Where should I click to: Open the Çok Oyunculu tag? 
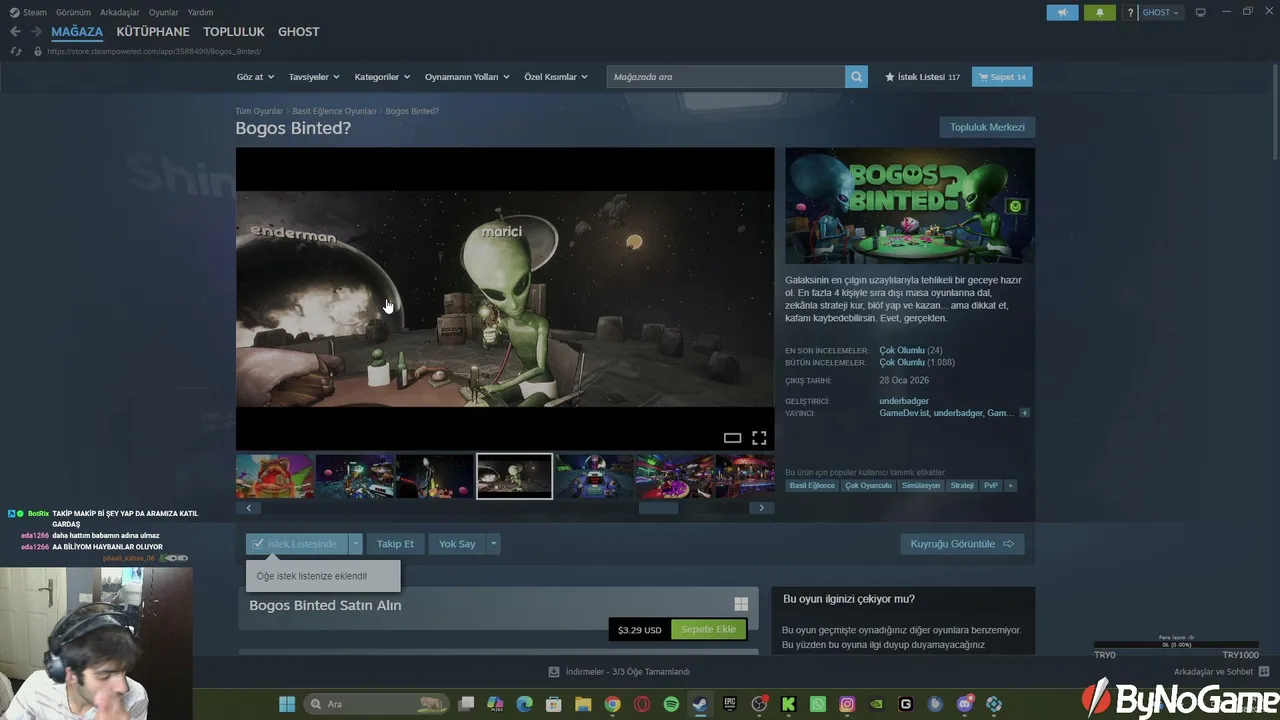(868, 485)
